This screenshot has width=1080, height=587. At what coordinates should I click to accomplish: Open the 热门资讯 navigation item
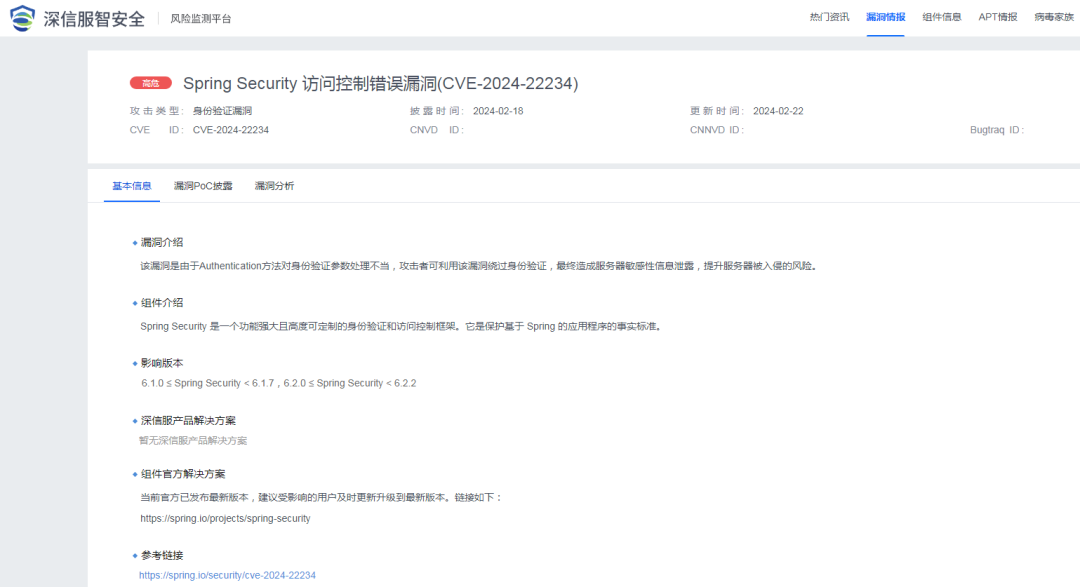pos(829,17)
